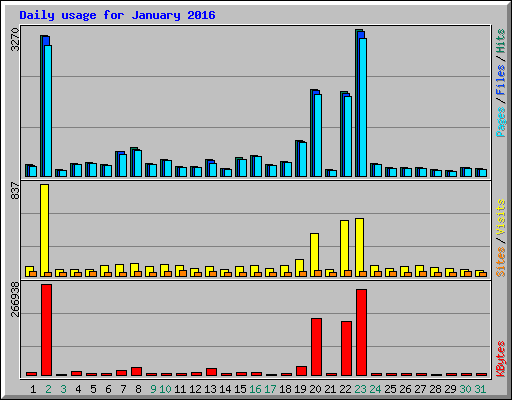Screen dimensions: 512x400
Task: Select day 28 on the x-axis
Action: [435, 389]
